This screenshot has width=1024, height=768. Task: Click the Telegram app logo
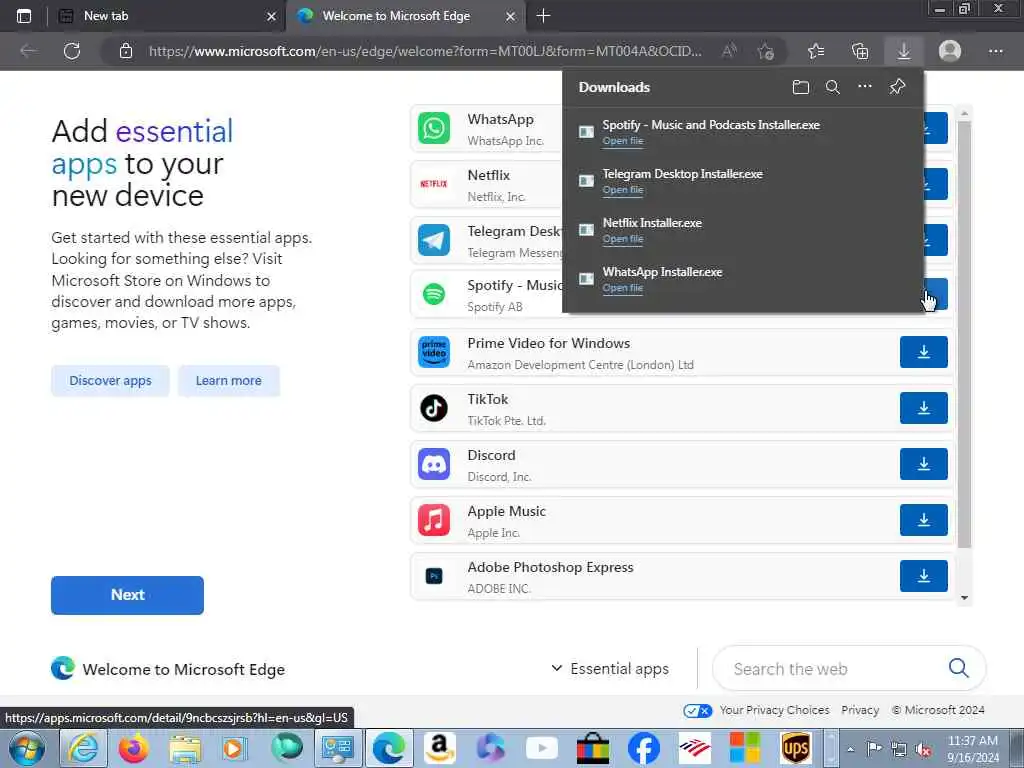tap(434, 240)
